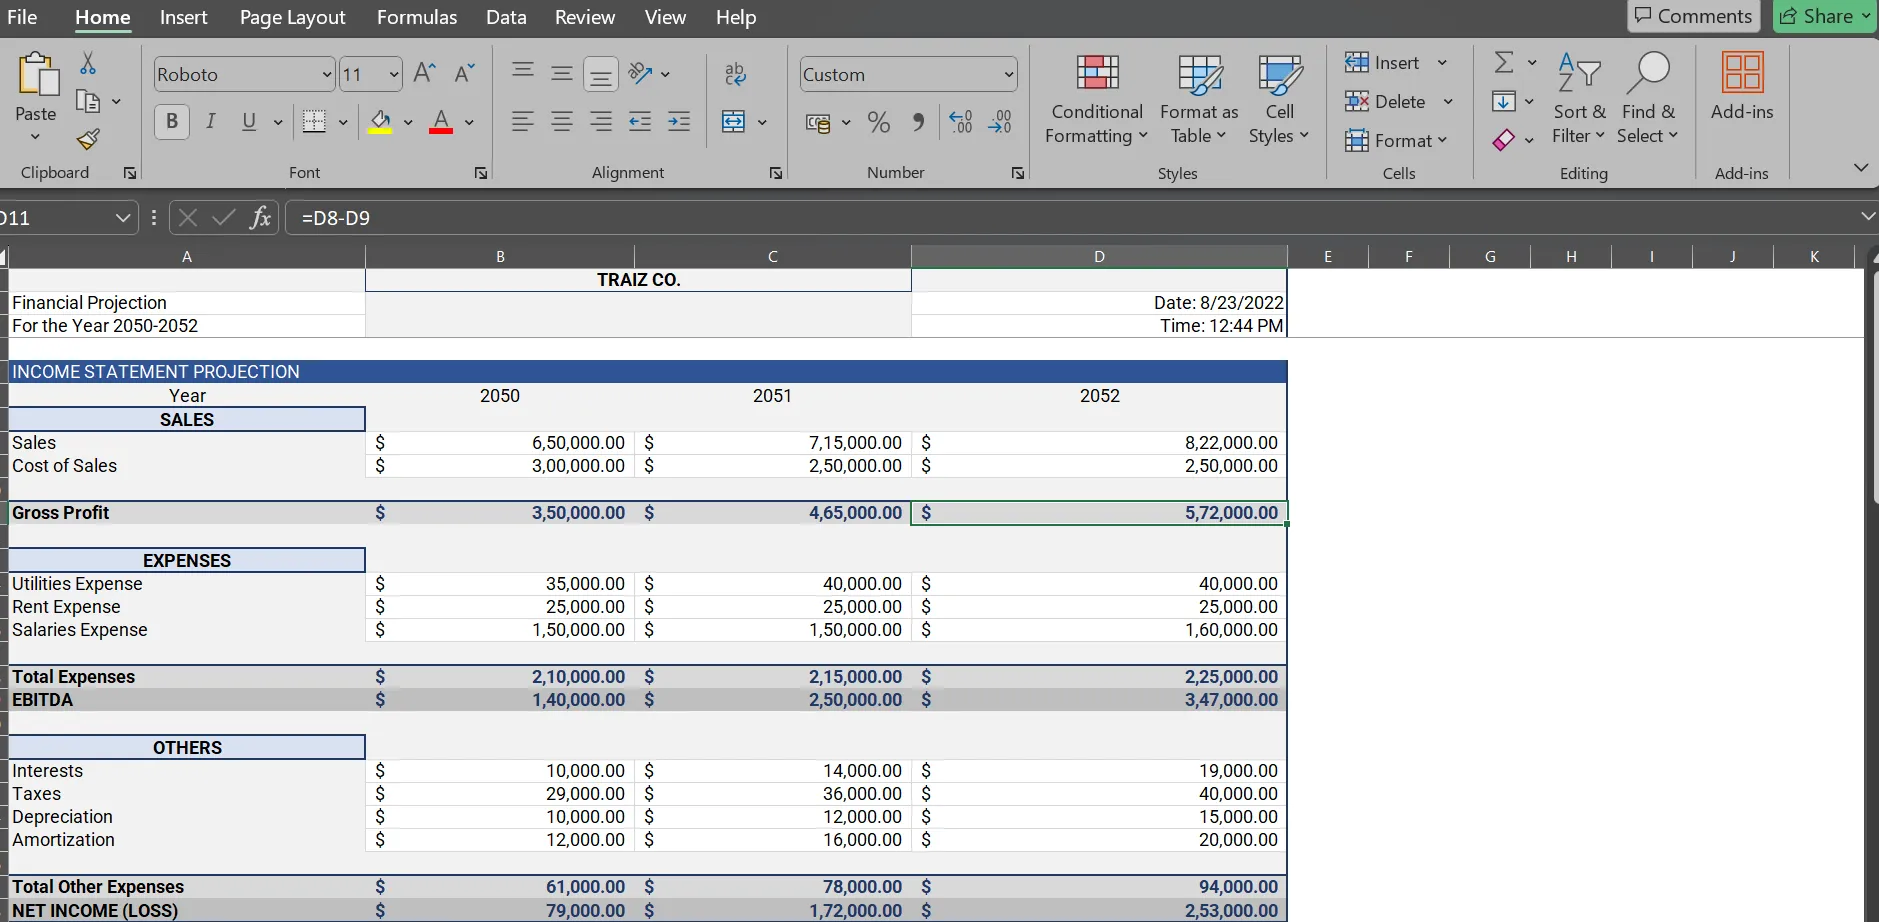Toggle Bold formatting
The width and height of the screenshot is (1879, 922).
pos(172,122)
